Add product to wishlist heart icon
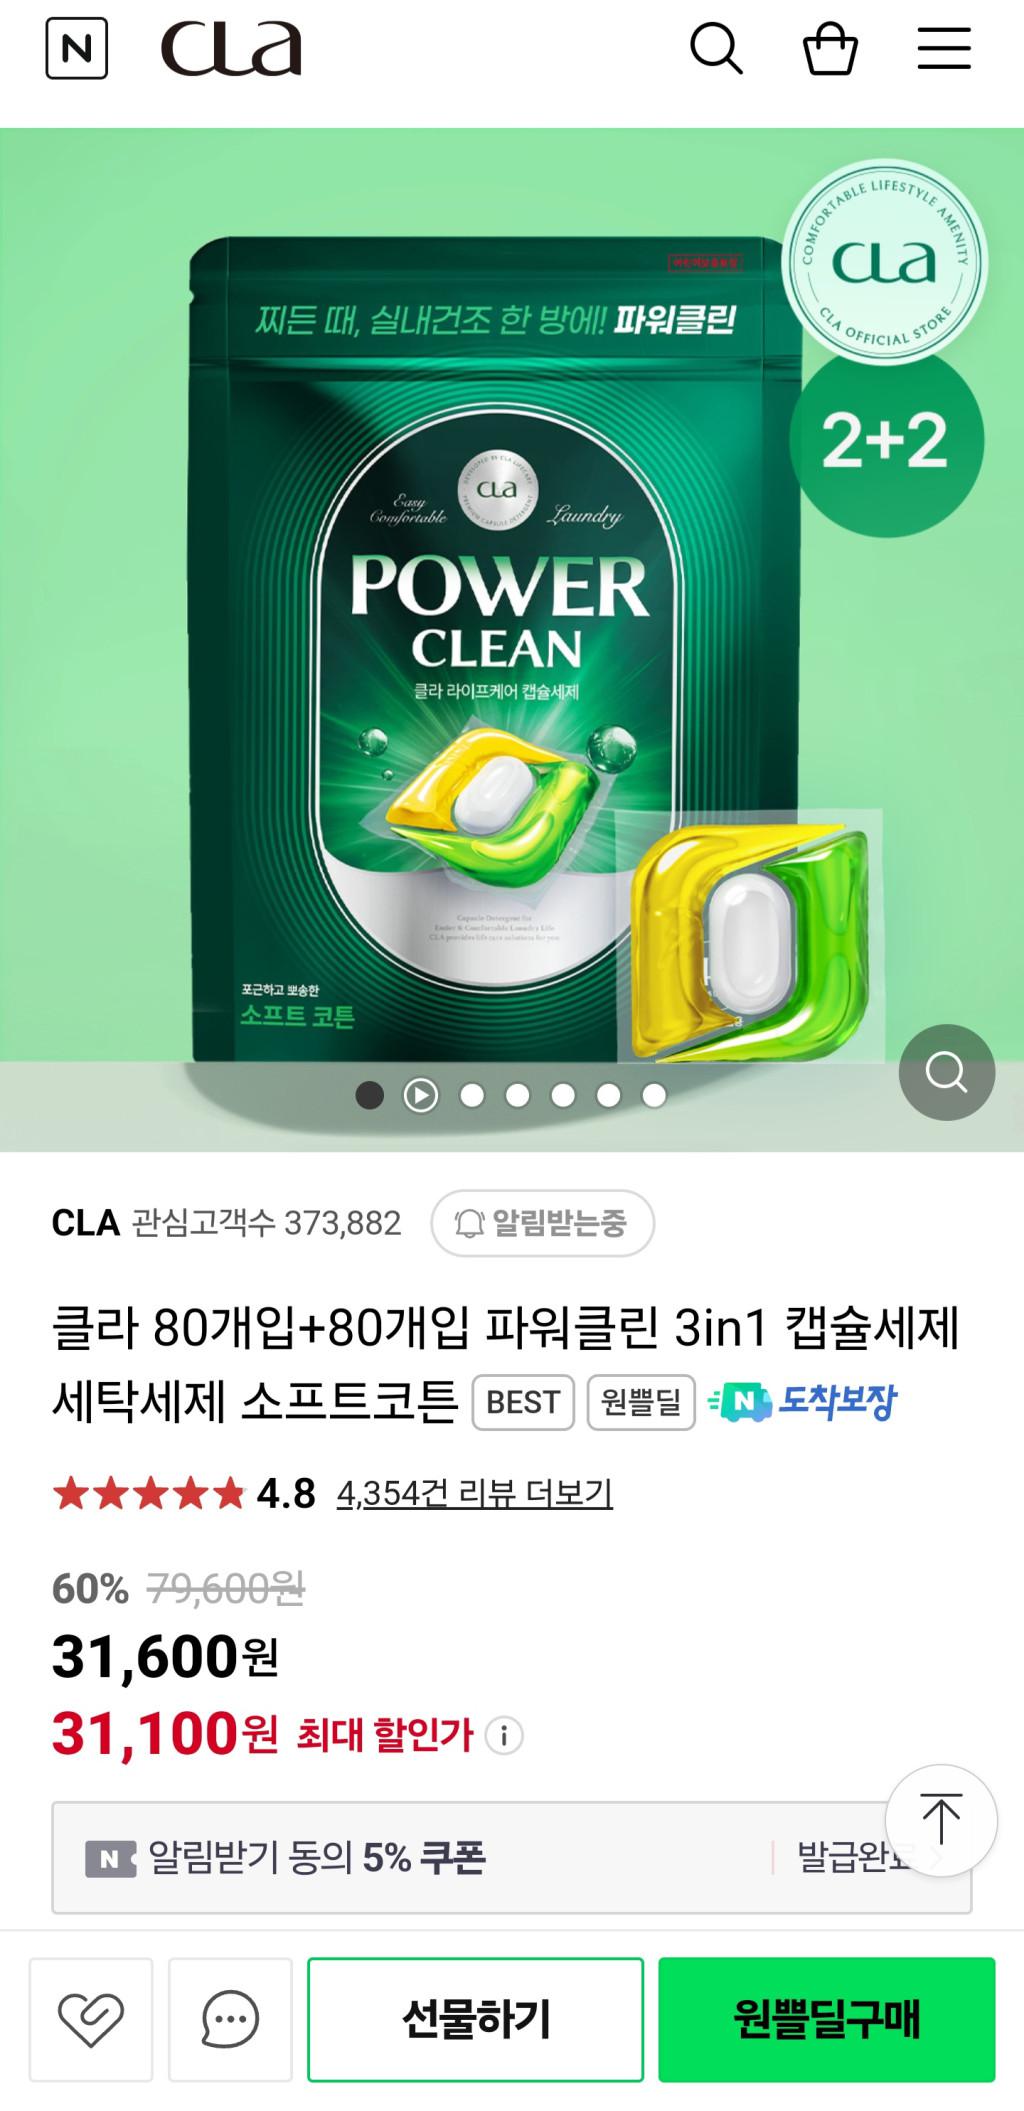Viewport: 1024px width, 2111px height. (91, 2019)
